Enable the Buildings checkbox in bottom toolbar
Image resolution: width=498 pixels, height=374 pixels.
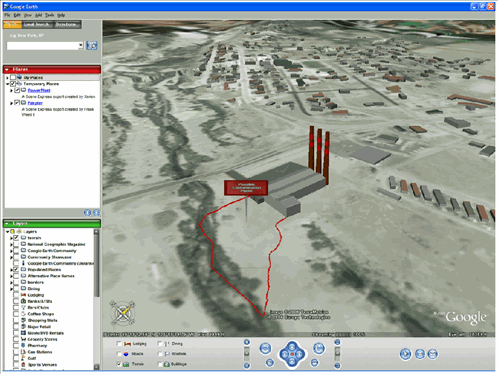[x=160, y=364]
